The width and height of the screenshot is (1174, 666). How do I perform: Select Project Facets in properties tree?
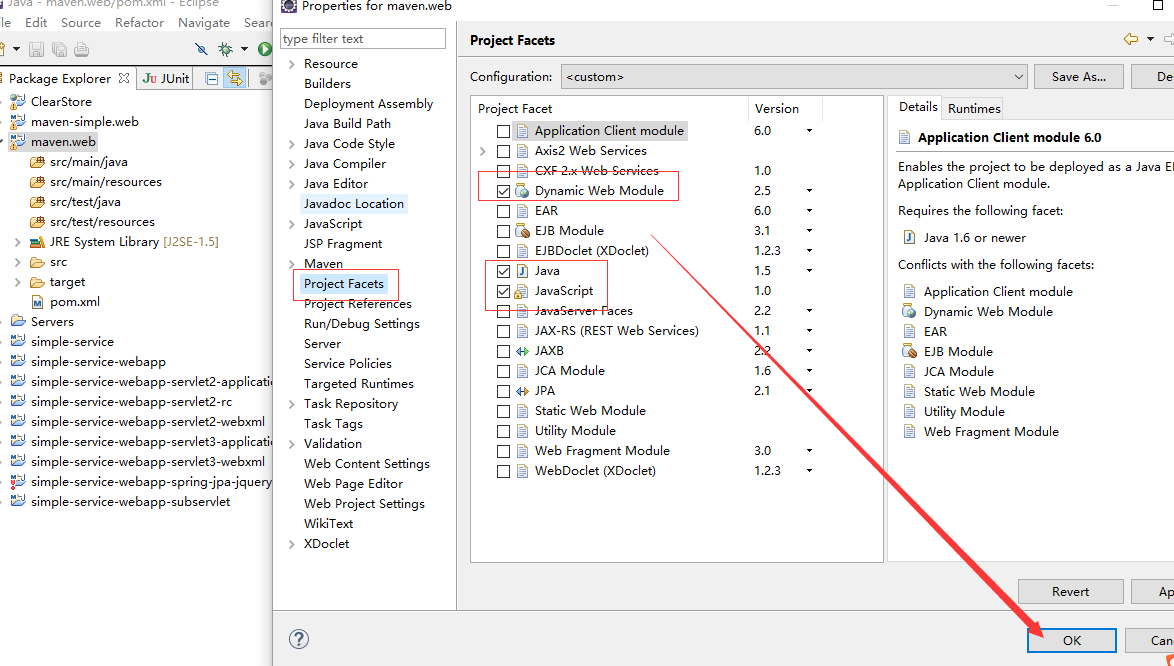pos(344,284)
